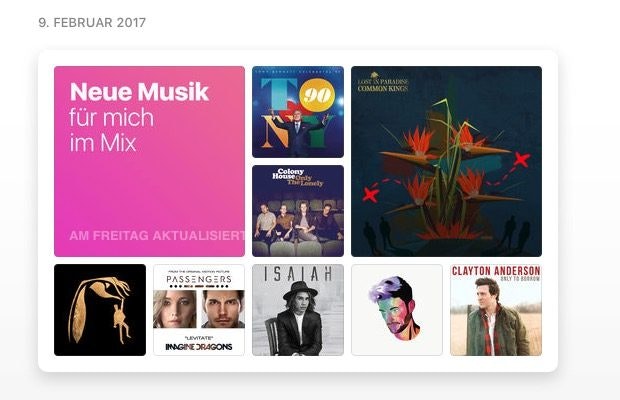
Task: Open Passengers Levitate Imagine Dragons cover
Action: click(199, 310)
